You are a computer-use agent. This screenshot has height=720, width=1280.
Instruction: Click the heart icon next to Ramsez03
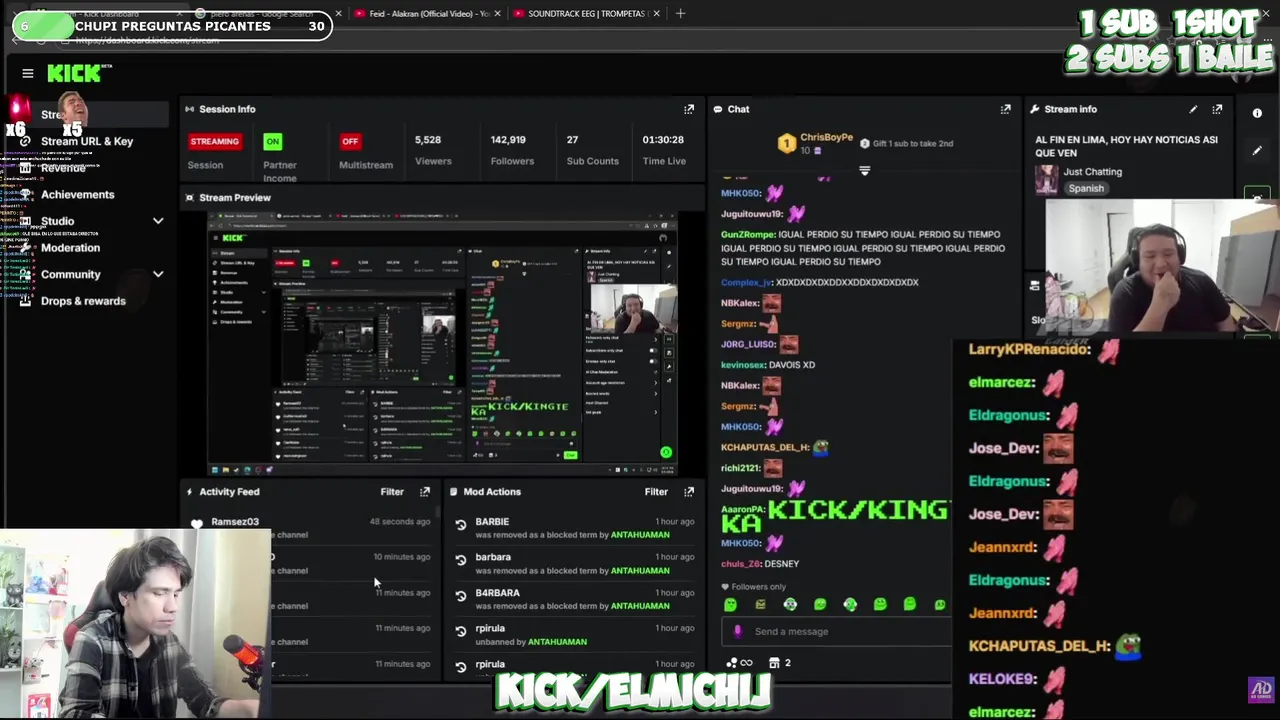point(197,523)
